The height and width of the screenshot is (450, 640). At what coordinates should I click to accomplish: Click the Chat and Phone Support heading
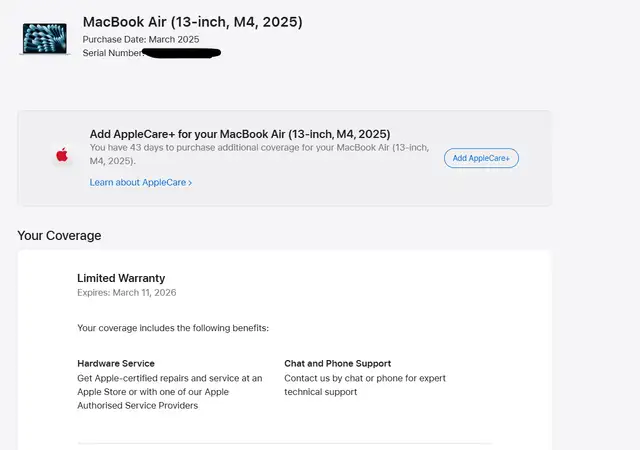coord(337,363)
